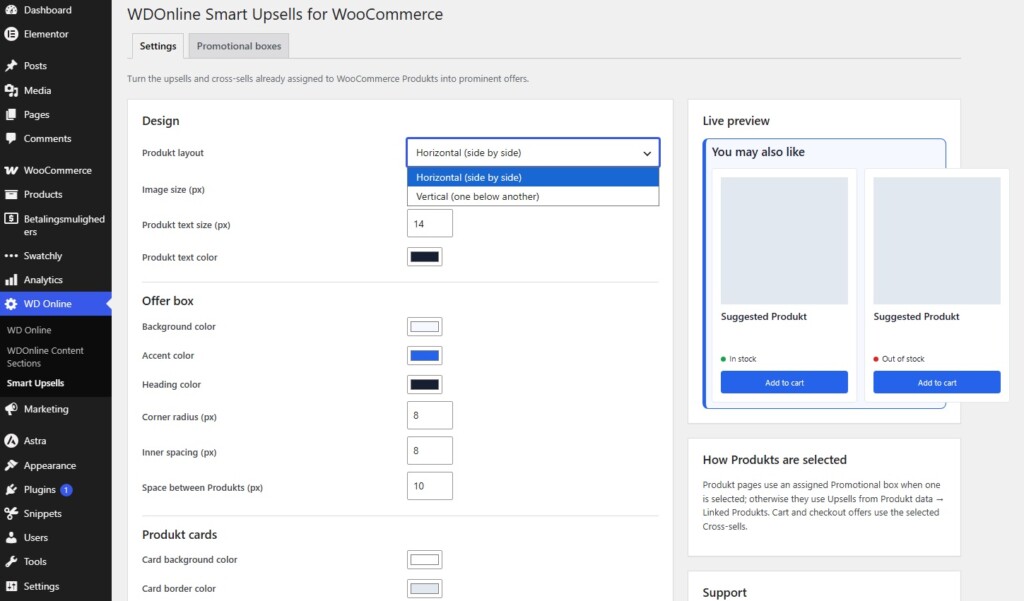The image size is (1024, 601).
Task: Click the Snippets scissors icon
Action: coord(11,513)
